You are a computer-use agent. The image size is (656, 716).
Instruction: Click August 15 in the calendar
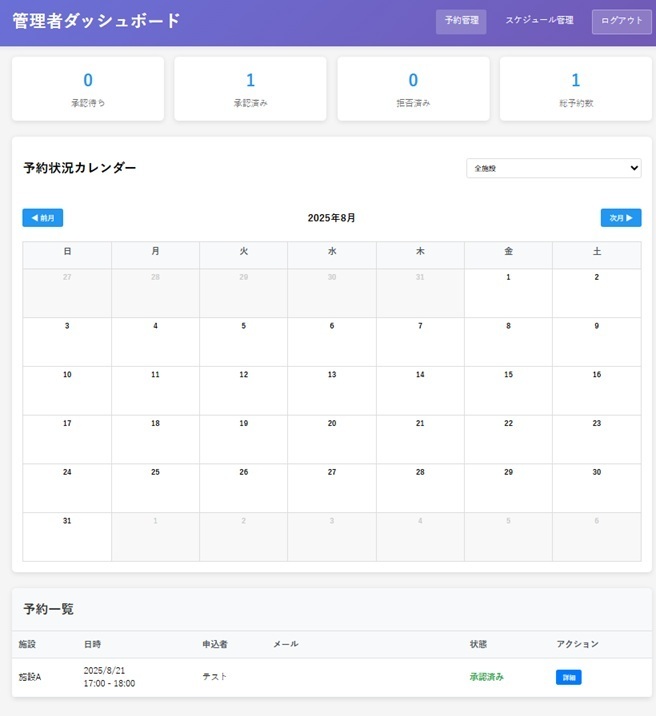point(508,390)
